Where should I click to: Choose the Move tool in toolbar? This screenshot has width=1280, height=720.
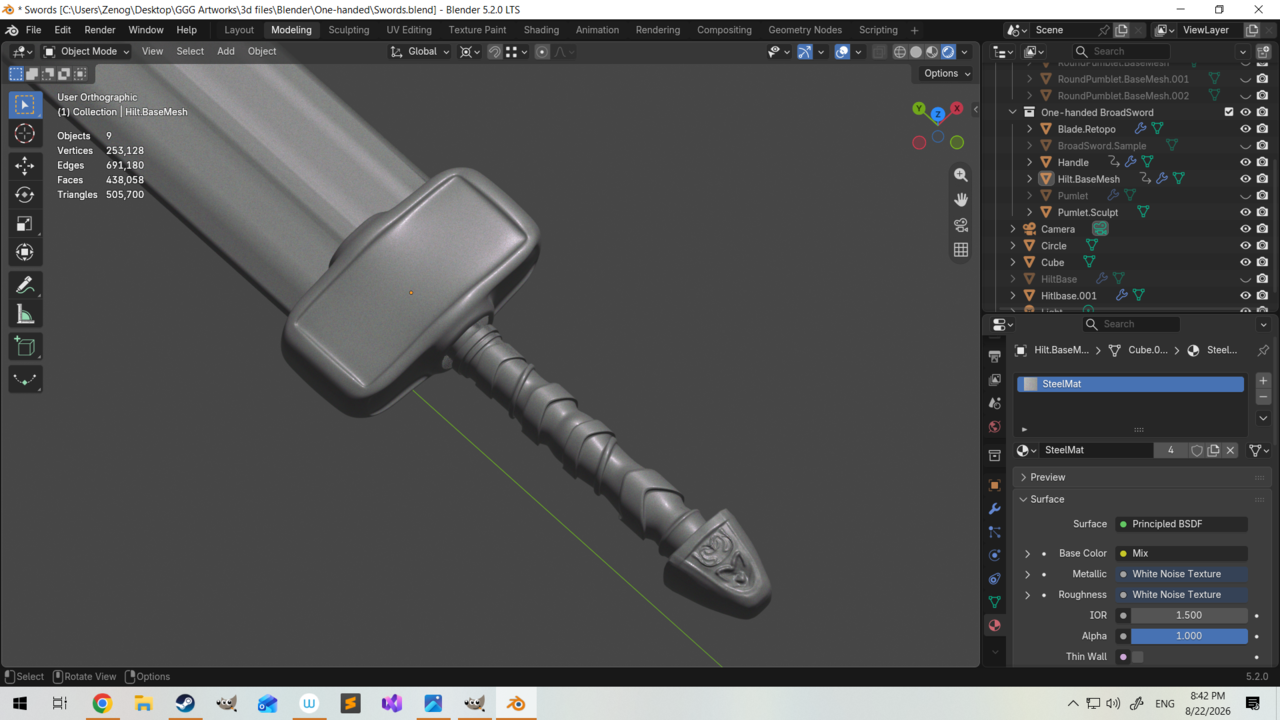25,165
